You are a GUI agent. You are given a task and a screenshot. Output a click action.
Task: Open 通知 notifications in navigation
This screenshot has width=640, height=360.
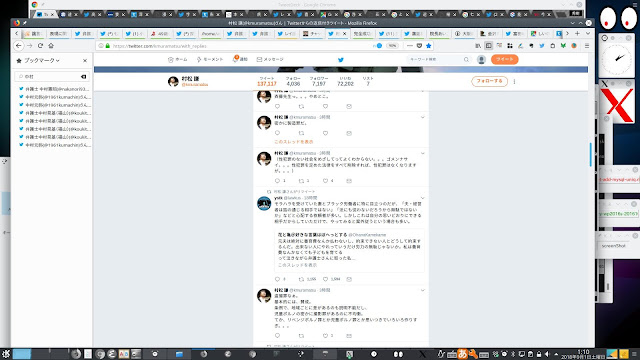(x=240, y=60)
